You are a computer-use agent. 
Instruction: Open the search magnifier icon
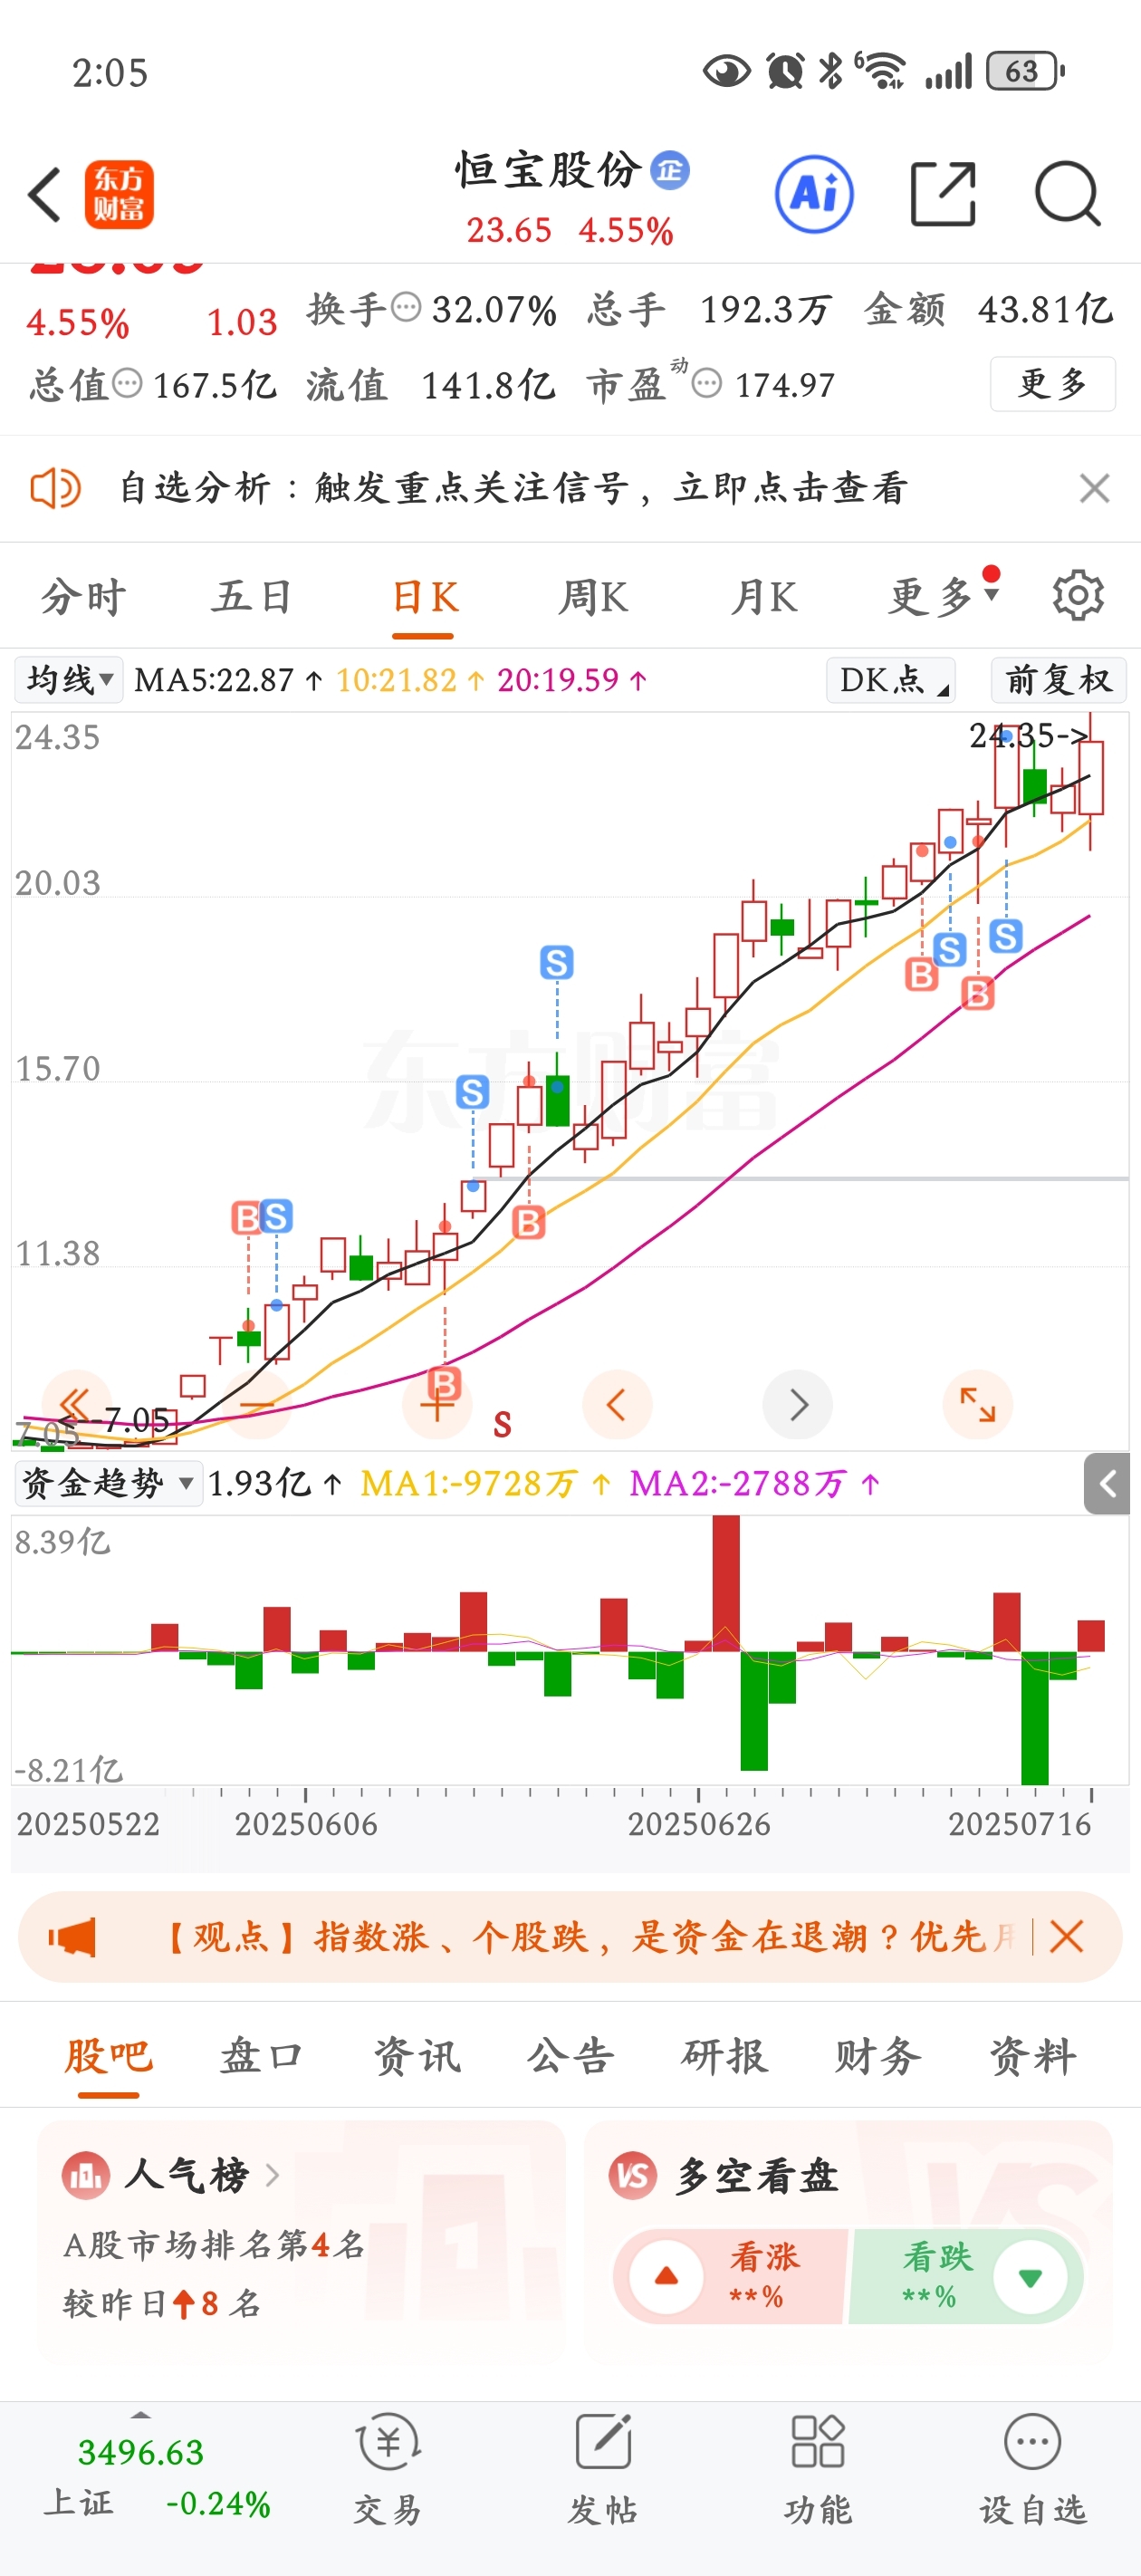(x=1067, y=194)
